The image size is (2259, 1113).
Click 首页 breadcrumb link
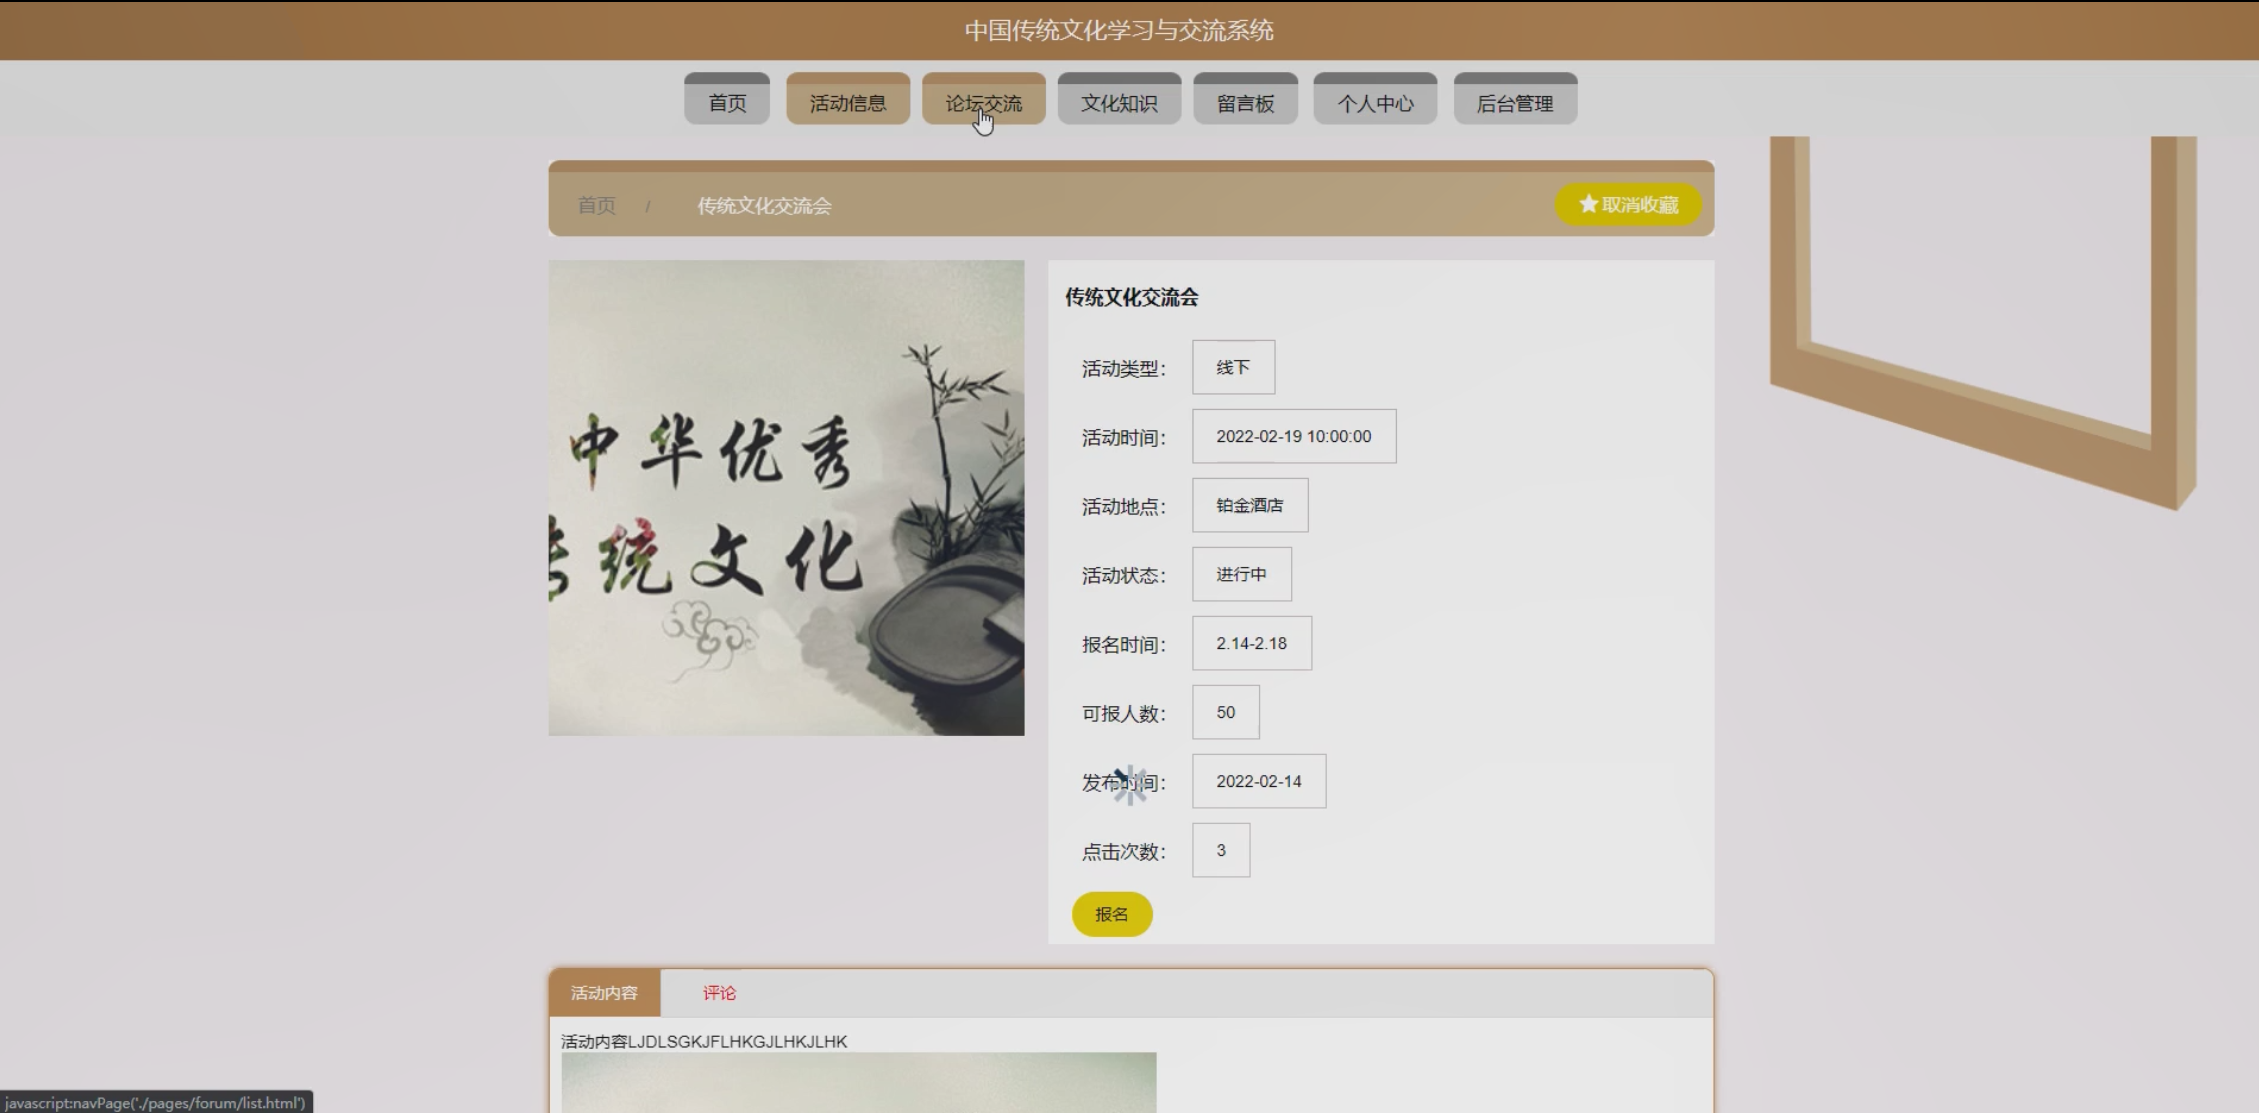click(x=596, y=205)
